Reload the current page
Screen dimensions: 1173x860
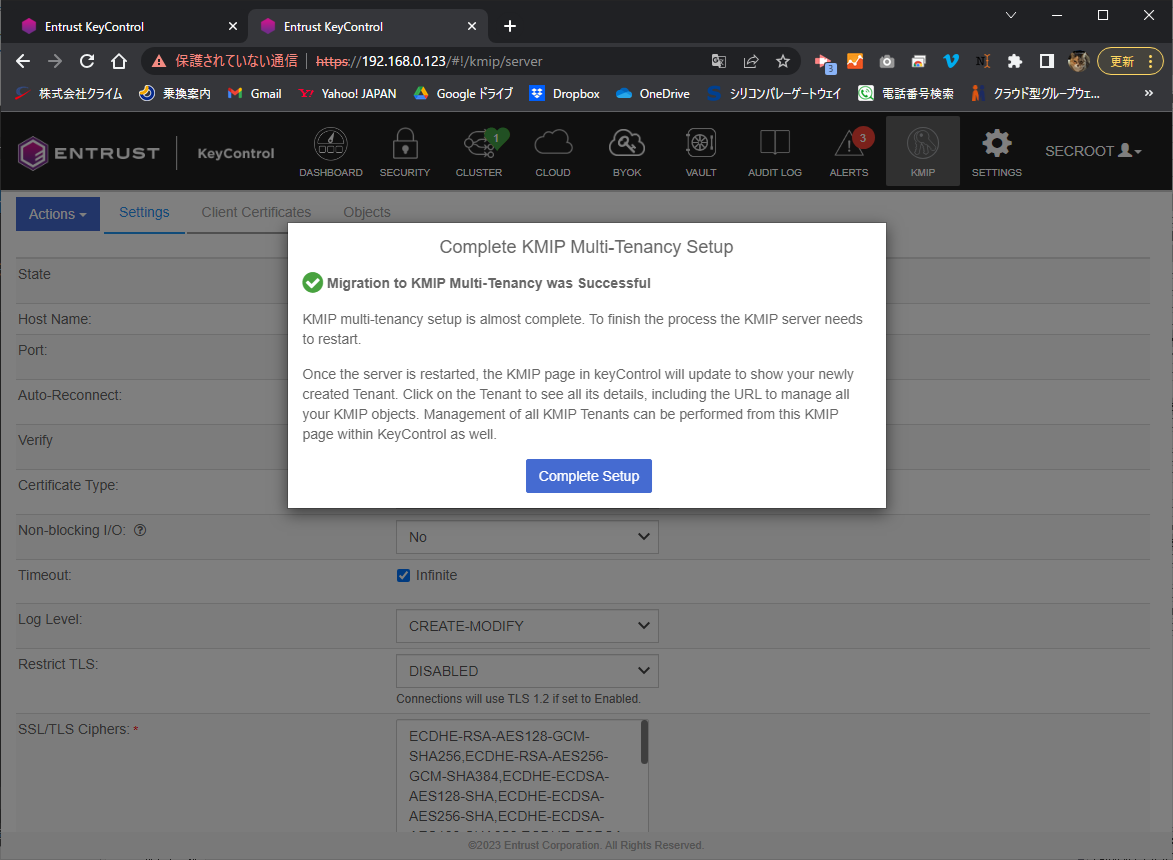coord(87,61)
